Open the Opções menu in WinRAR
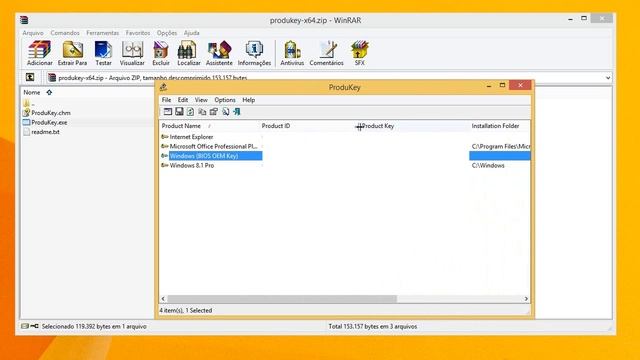The width and height of the screenshot is (640, 360). [x=167, y=33]
